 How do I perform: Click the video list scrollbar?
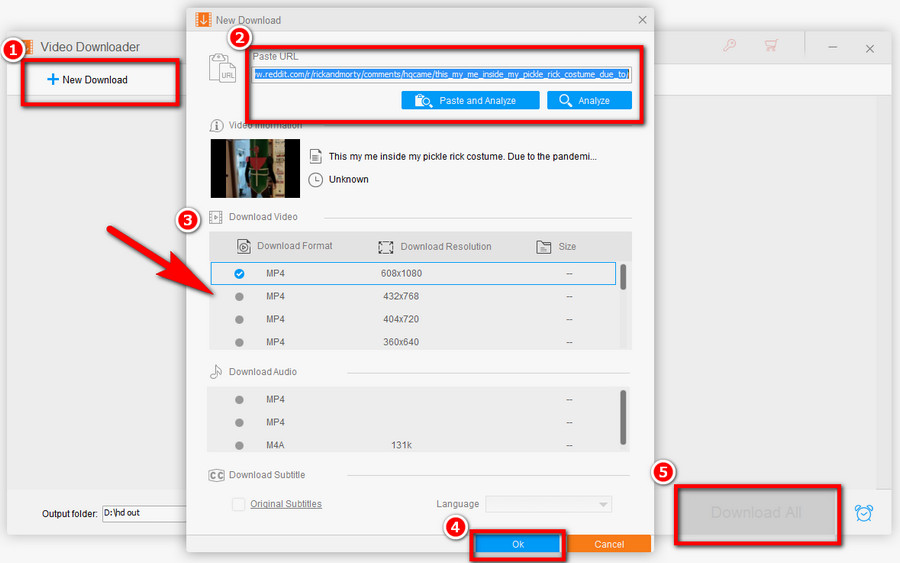click(623, 277)
